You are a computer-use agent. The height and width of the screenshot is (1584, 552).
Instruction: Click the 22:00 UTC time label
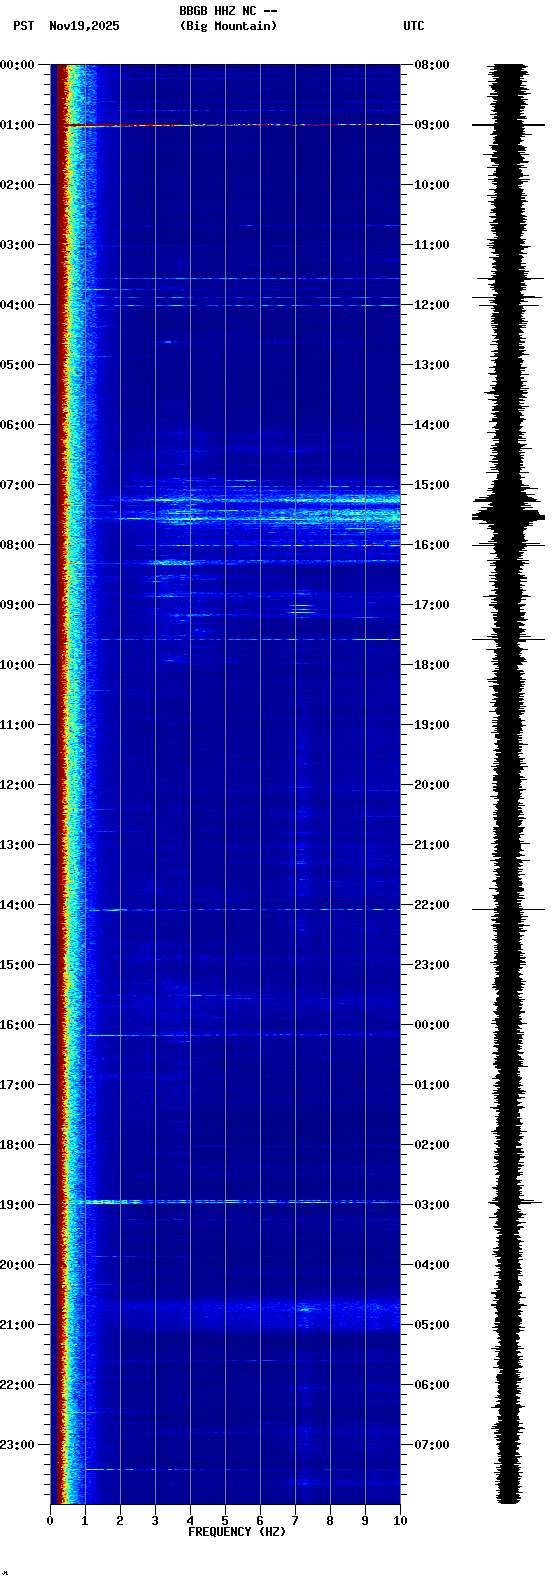coord(432,905)
